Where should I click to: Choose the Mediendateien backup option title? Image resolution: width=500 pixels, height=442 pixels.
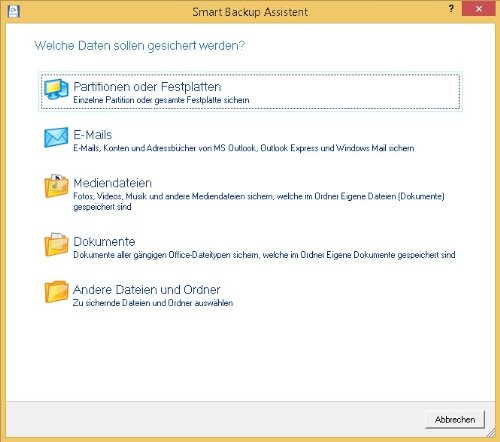click(113, 183)
